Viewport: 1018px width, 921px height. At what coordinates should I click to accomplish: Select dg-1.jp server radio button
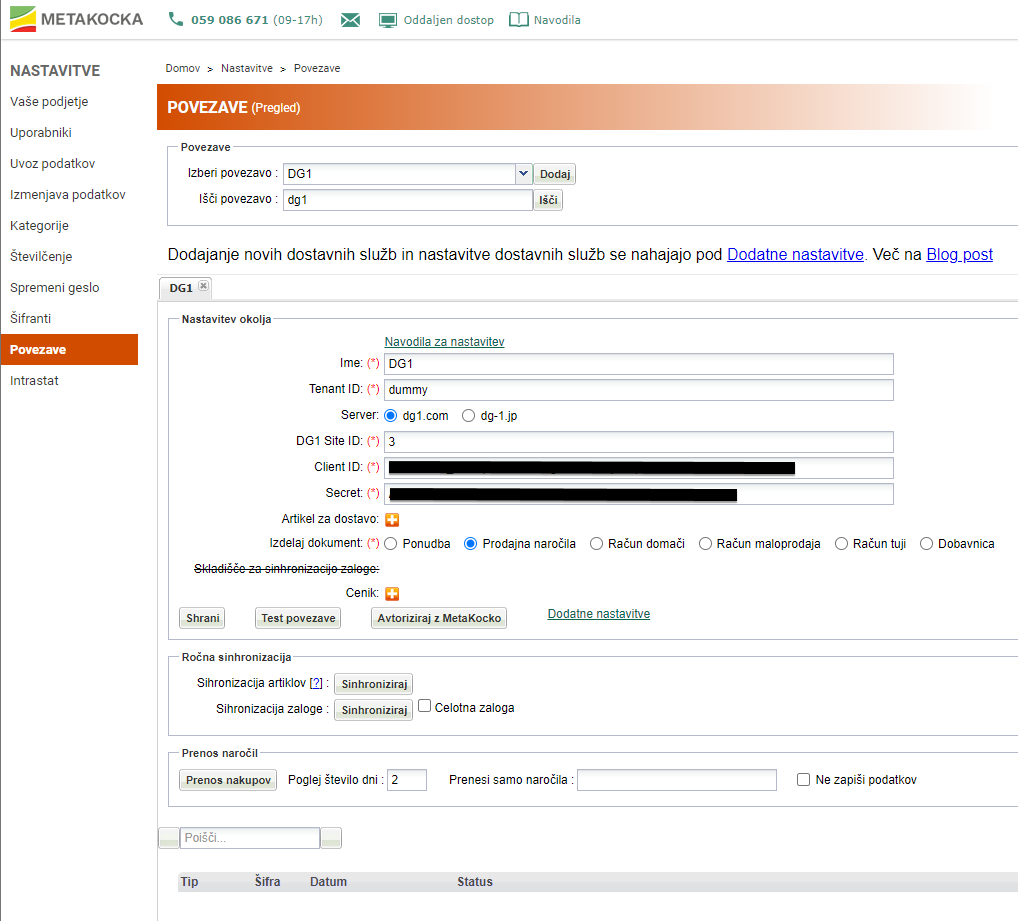(468, 415)
